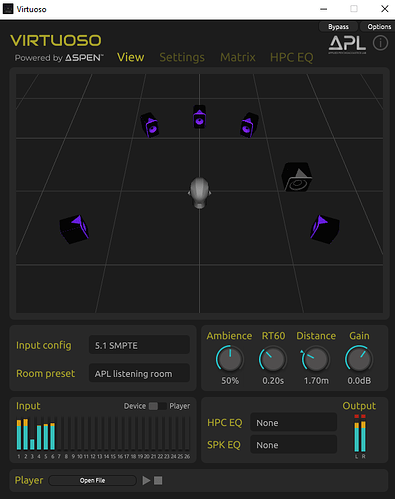Open the Room preset dropdown
The width and height of the screenshot is (395, 499).
[x=139, y=373]
